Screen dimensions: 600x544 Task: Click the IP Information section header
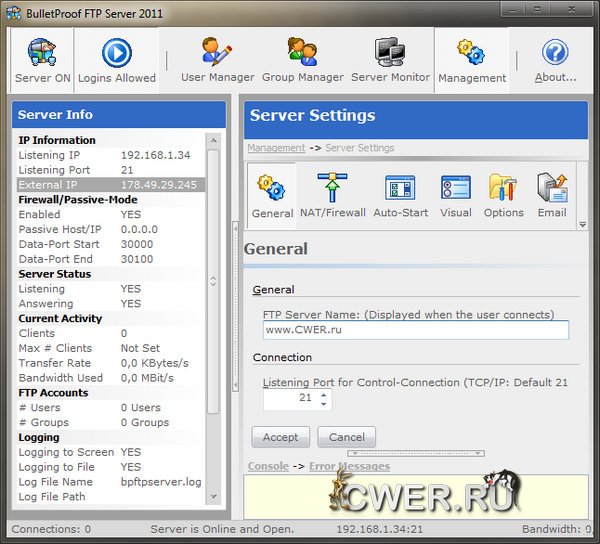(111, 140)
